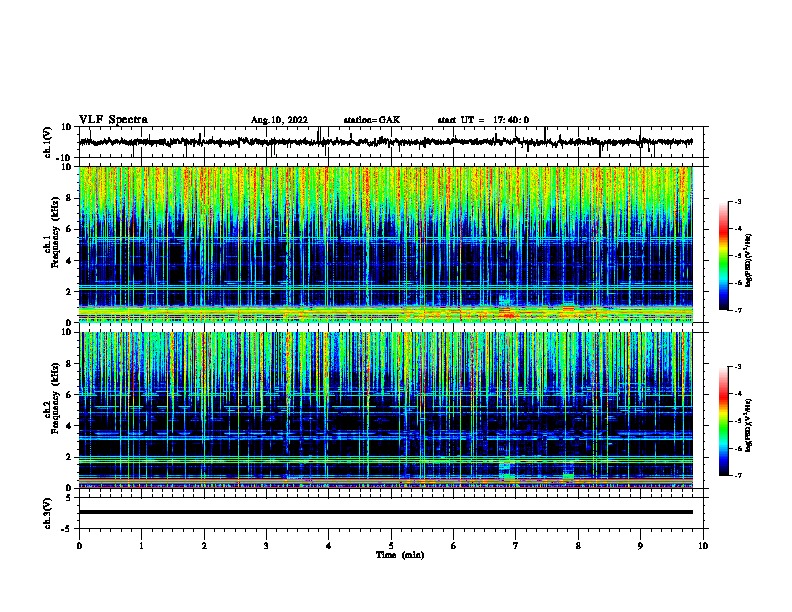Click the "-3" label on ch.1 colorbar

[x=737, y=202]
